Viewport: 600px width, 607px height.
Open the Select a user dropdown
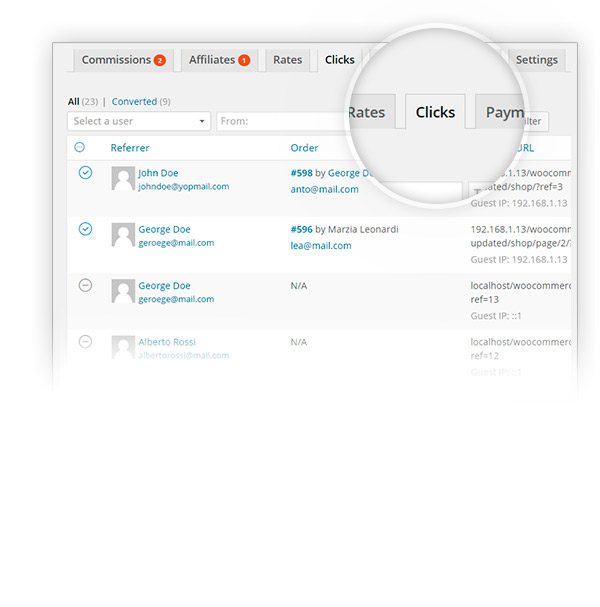pyautogui.click(x=139, y=121)
